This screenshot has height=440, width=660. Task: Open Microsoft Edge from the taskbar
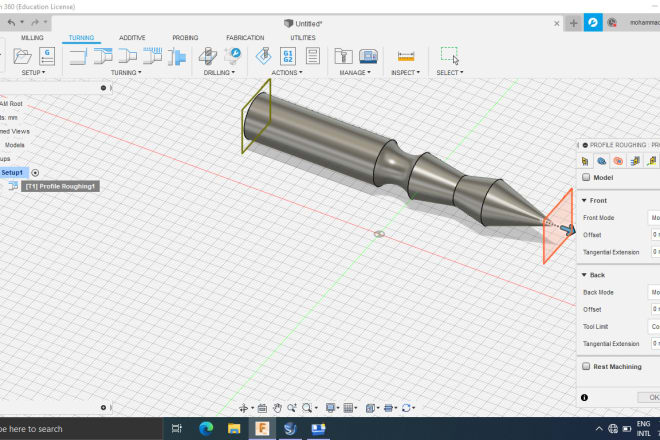[206, 429]
